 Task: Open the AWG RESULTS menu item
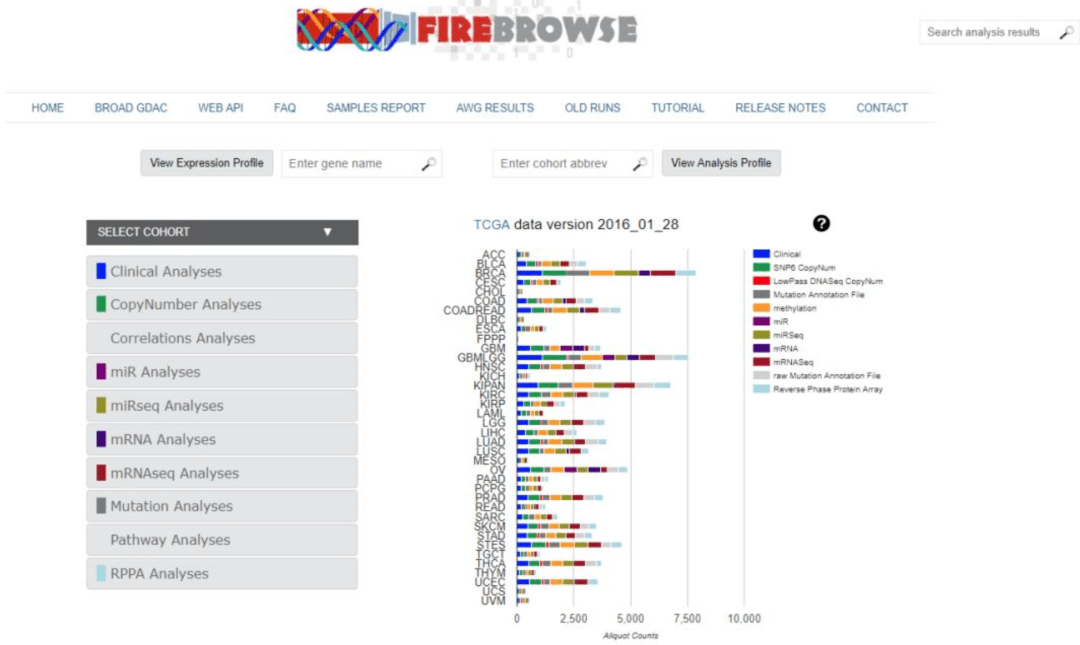click(x=495, y=108)
